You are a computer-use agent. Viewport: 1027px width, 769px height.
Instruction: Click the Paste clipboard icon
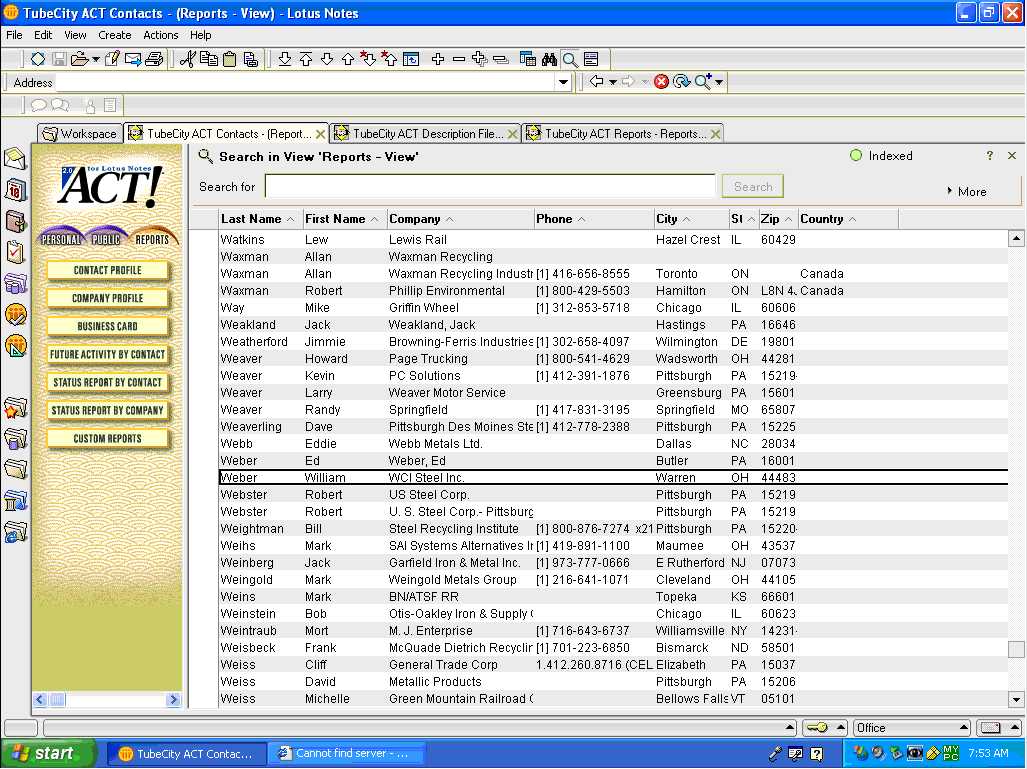[229, 60]
